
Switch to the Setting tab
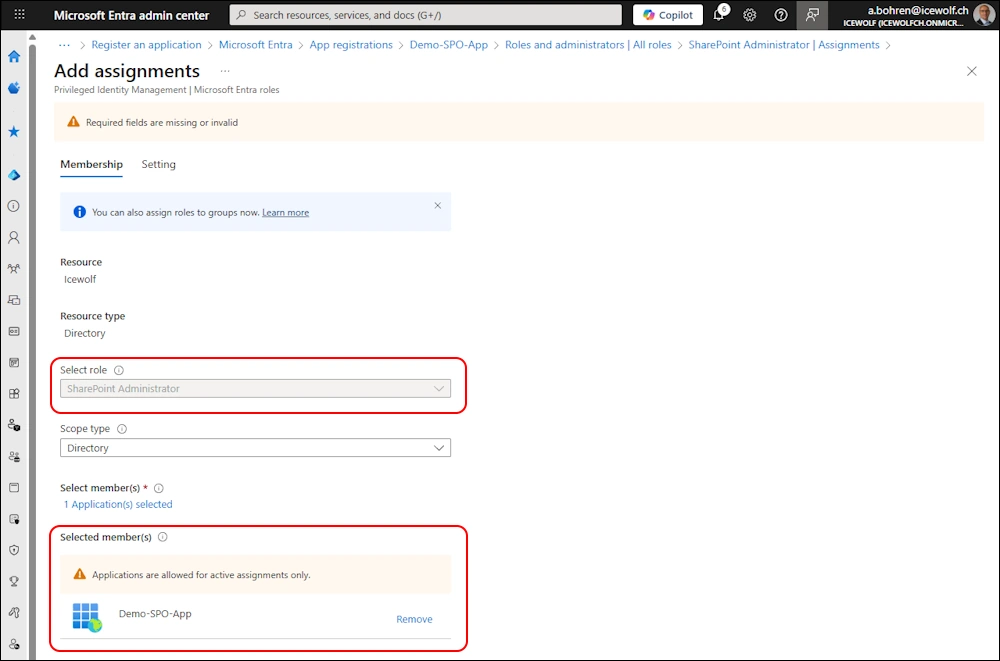point(158,164)
